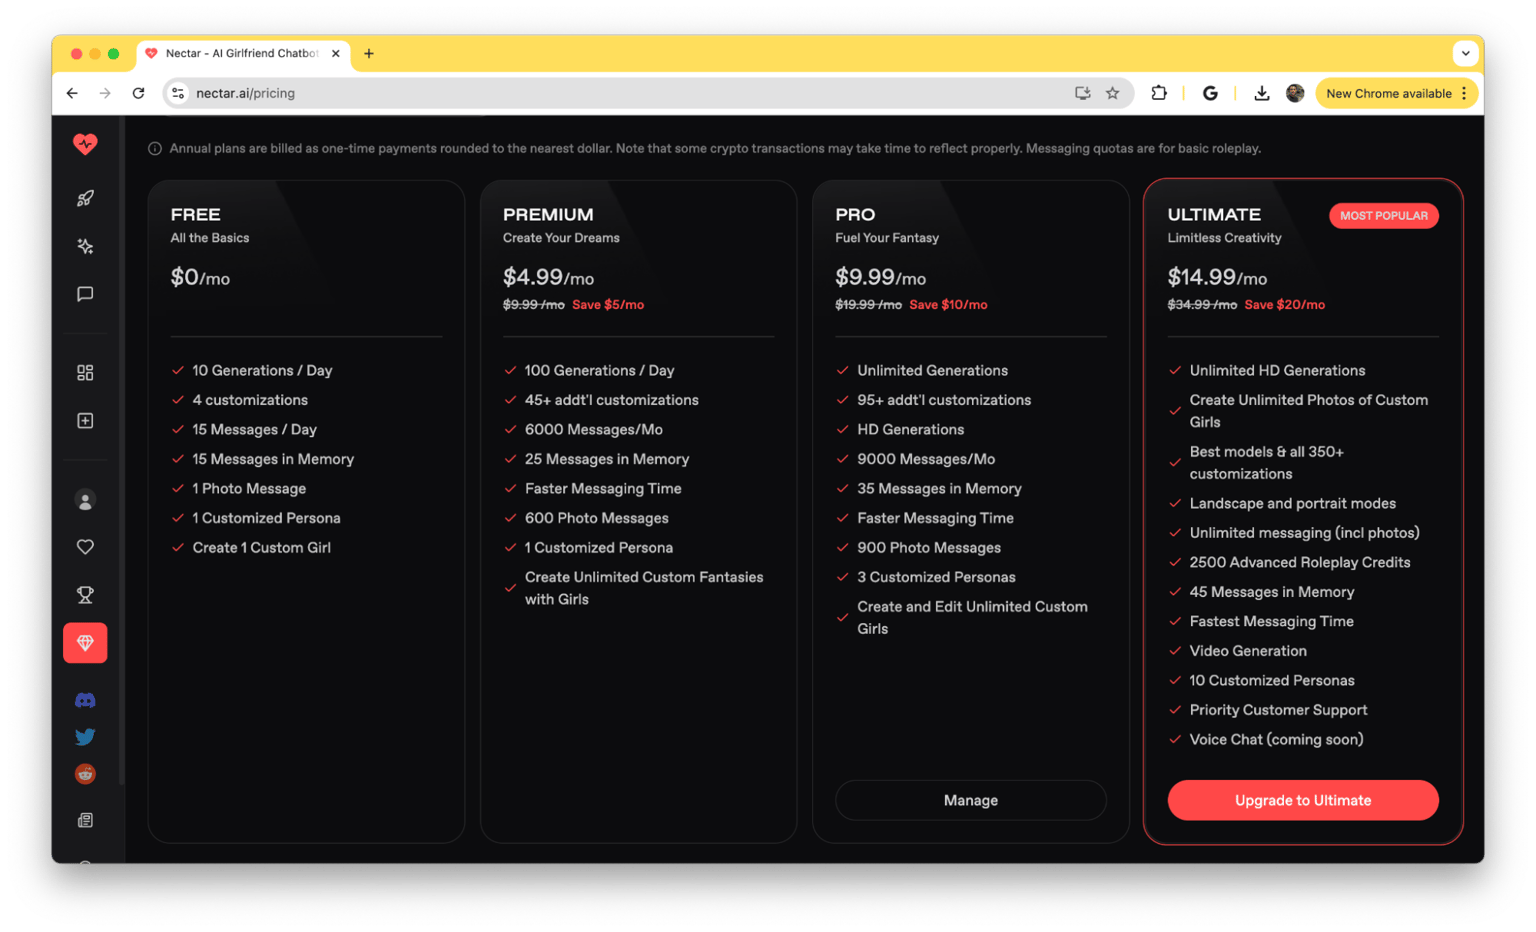This screenshot has width=1536, height=932.
Task: Click 'Create Unlimited Custom Fantasies with Girls'
Action: 643,588
